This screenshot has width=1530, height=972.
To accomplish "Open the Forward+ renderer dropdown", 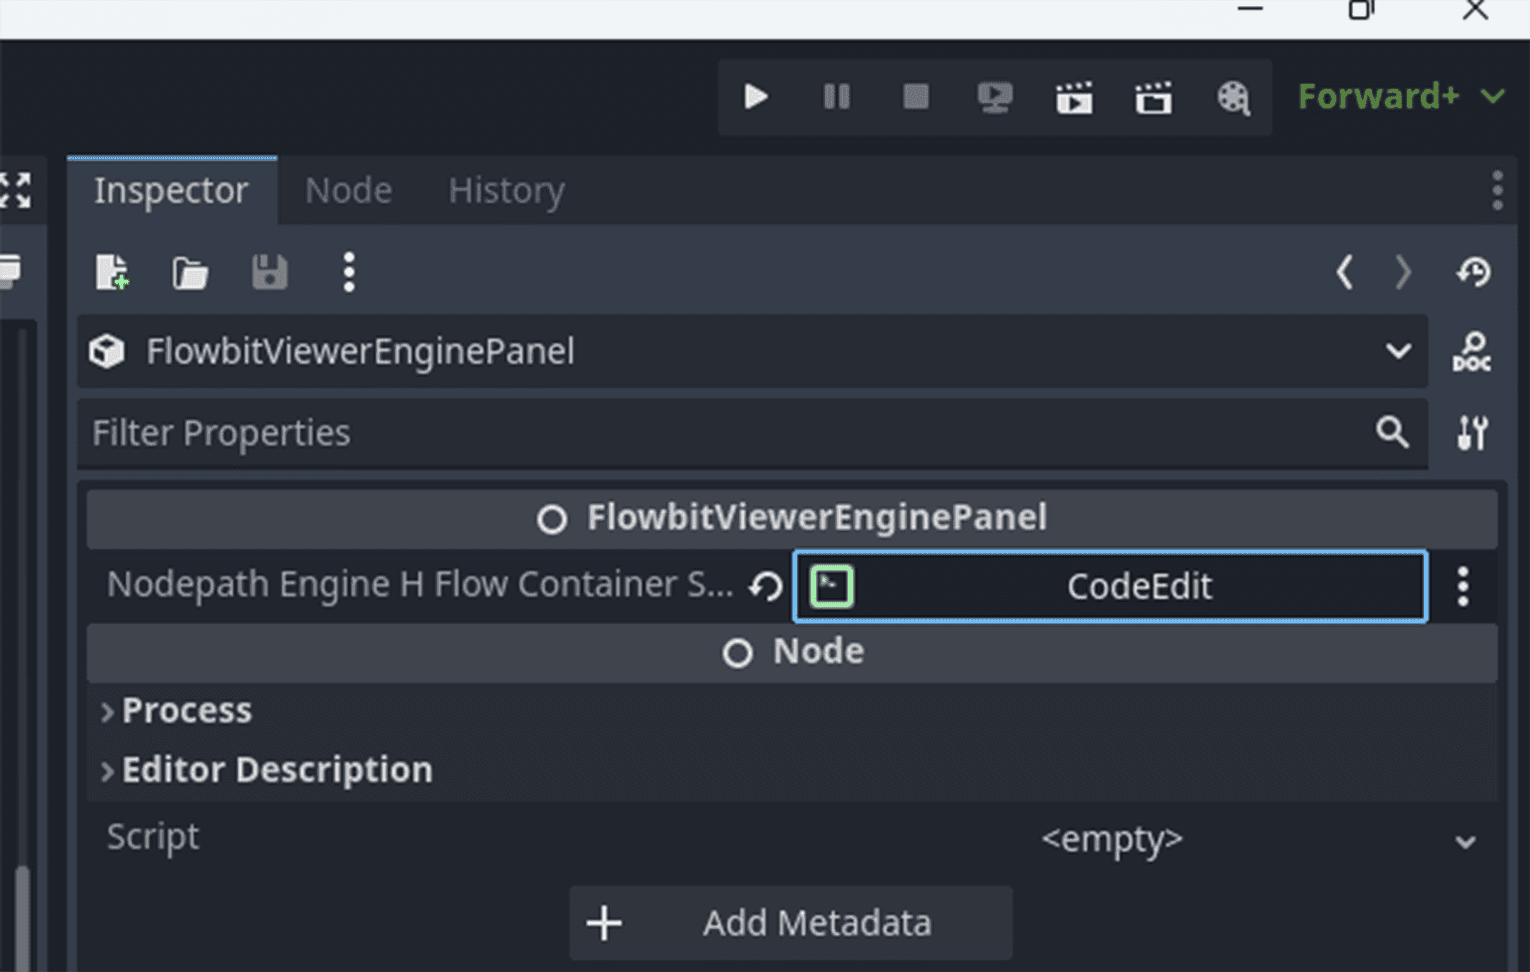I will tap(1400, 96).
